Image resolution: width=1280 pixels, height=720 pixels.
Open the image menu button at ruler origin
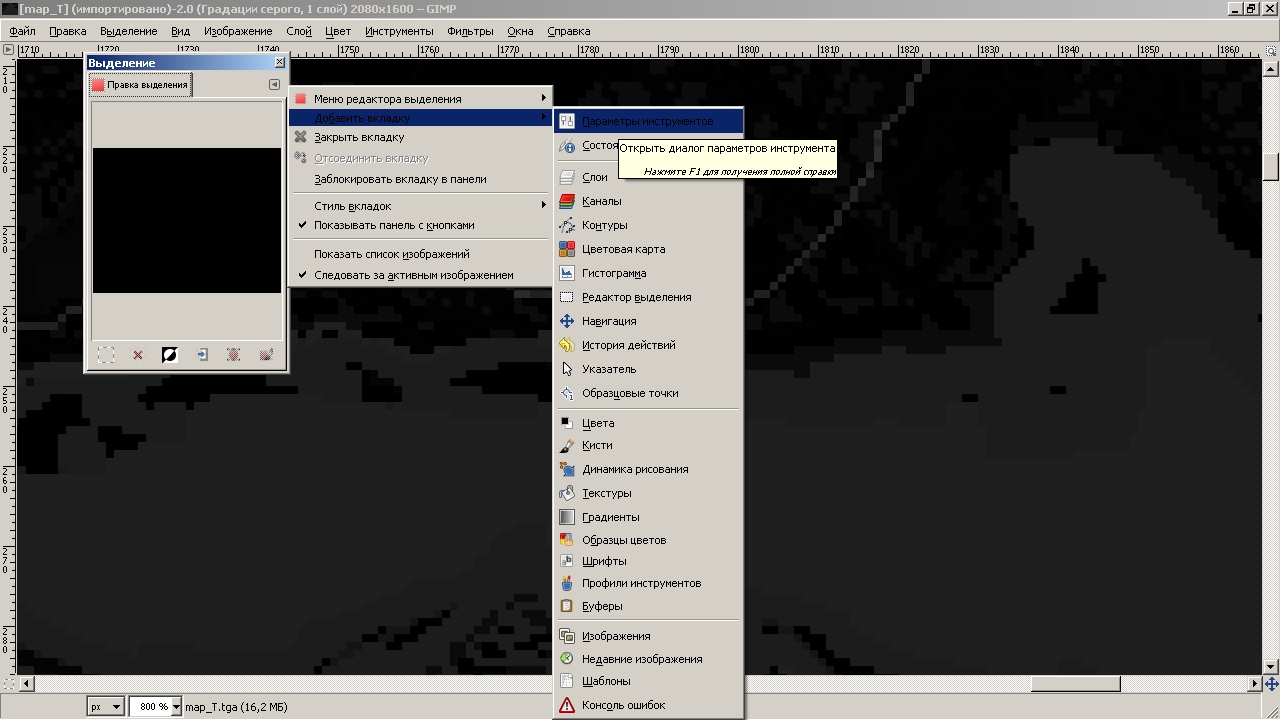8,49
